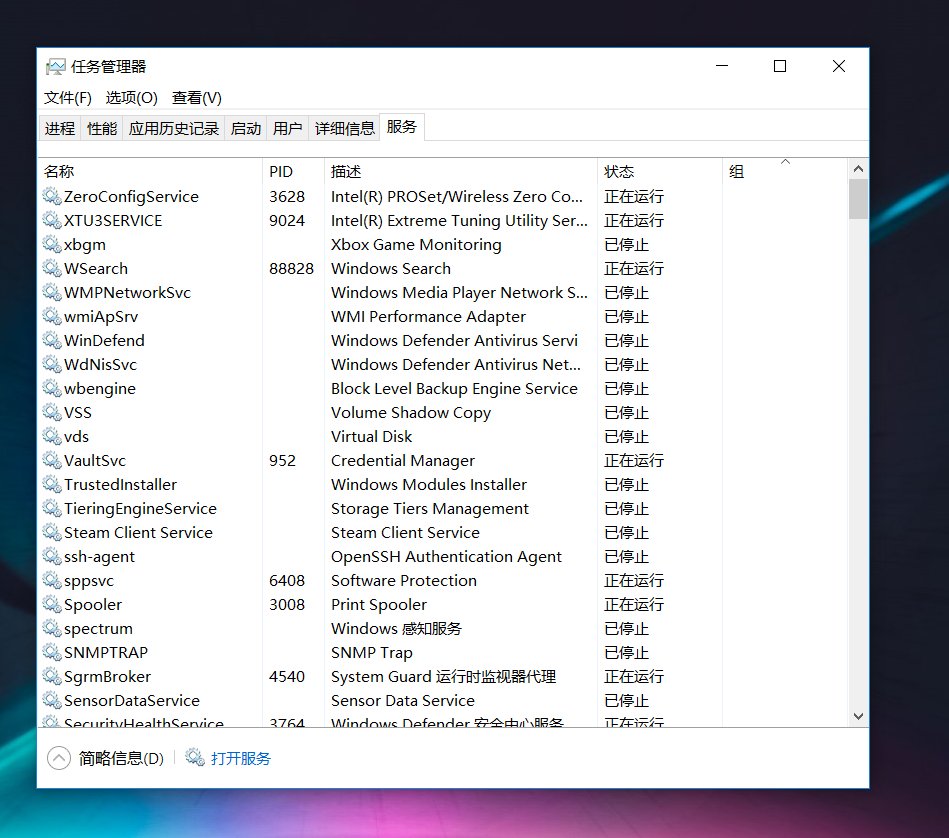Click the vertical scrollbar thumb
This screenshot has height=838, width=949.
pyautogui.click(x=858, y=198)
